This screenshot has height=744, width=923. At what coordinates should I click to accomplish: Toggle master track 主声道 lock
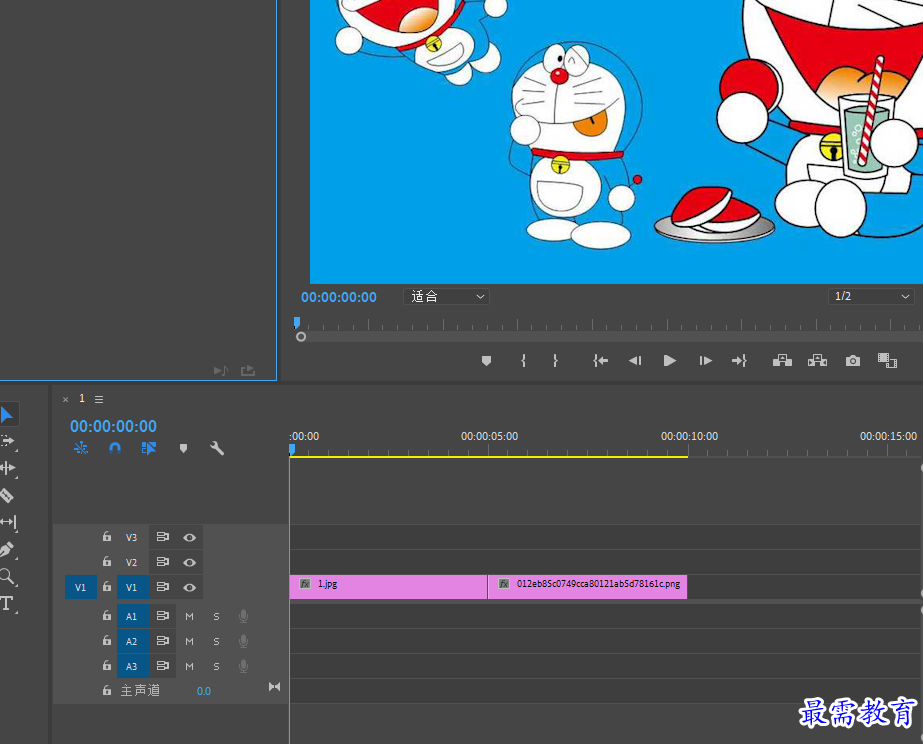(x=107, y=690)
